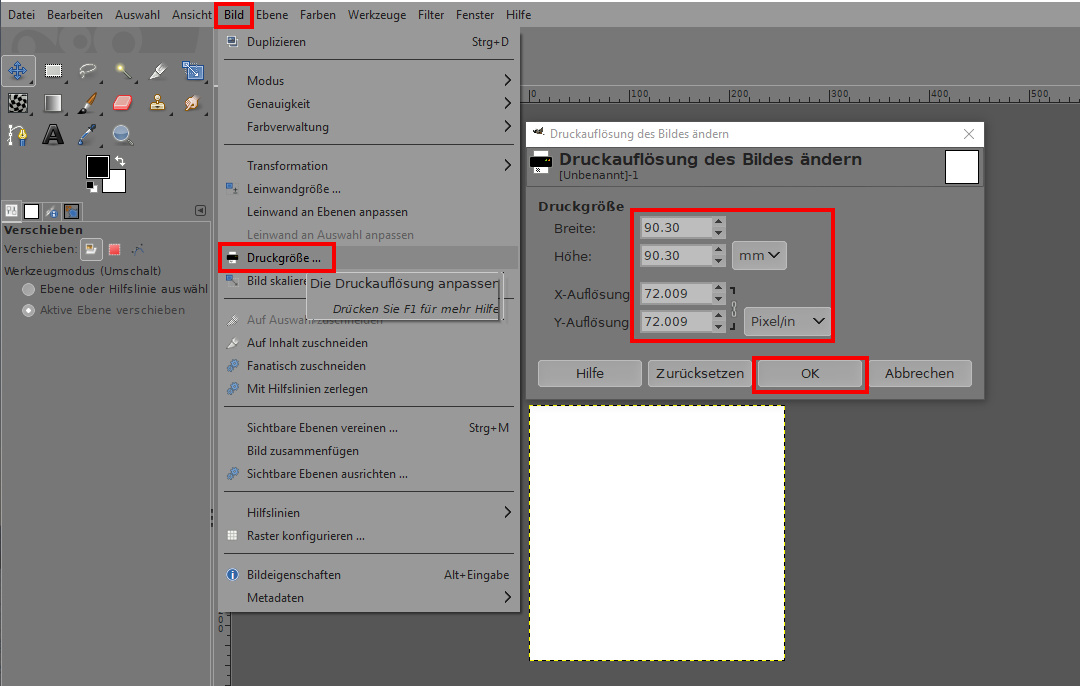Click the image thumbnail in dialog header

(x=962, y=167)
